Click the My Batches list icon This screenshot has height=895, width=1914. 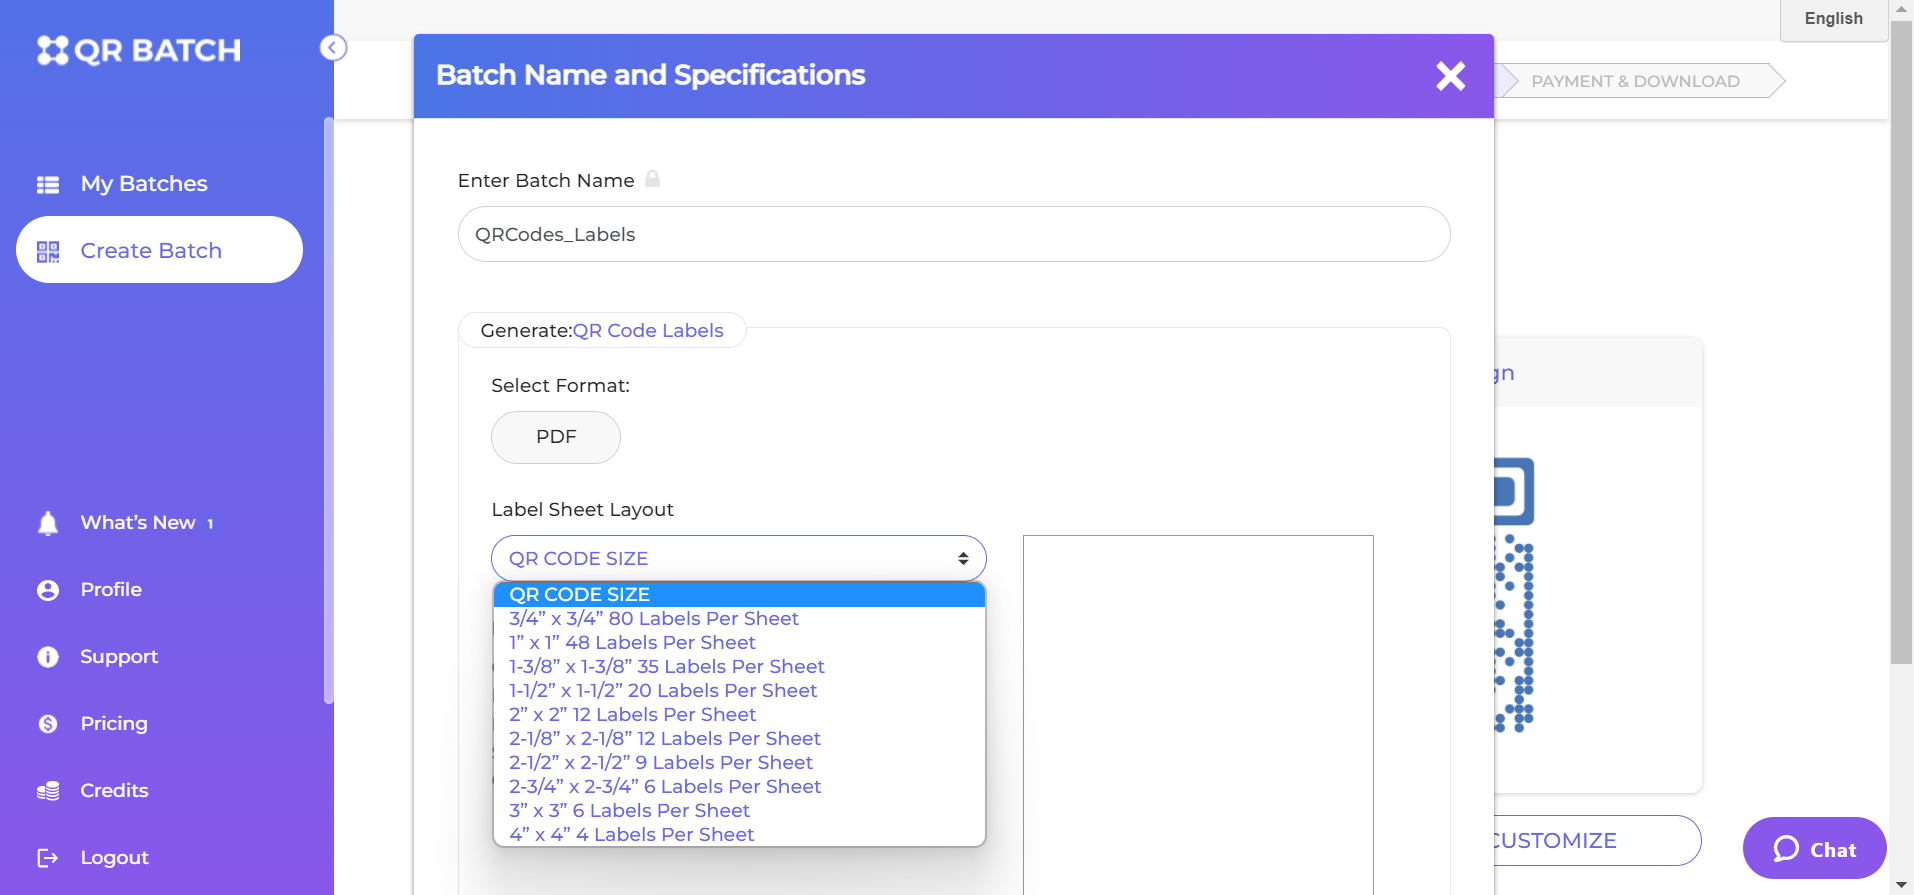click(x=48, y=184)
